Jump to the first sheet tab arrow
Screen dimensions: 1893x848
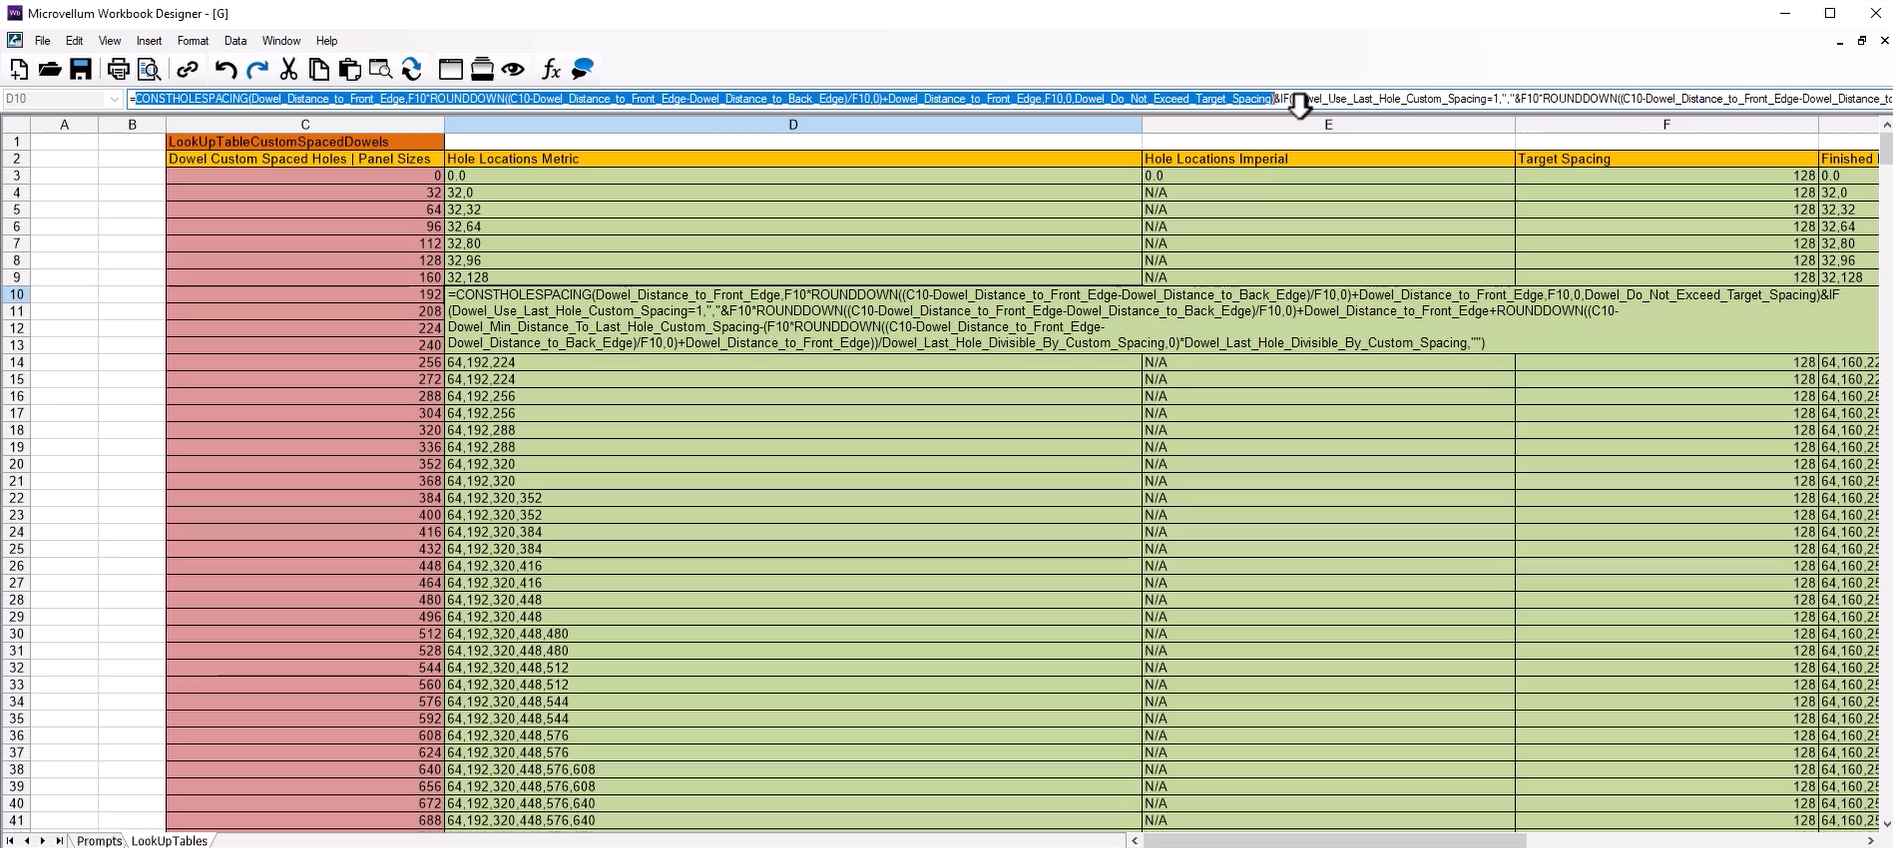(10, 841)
